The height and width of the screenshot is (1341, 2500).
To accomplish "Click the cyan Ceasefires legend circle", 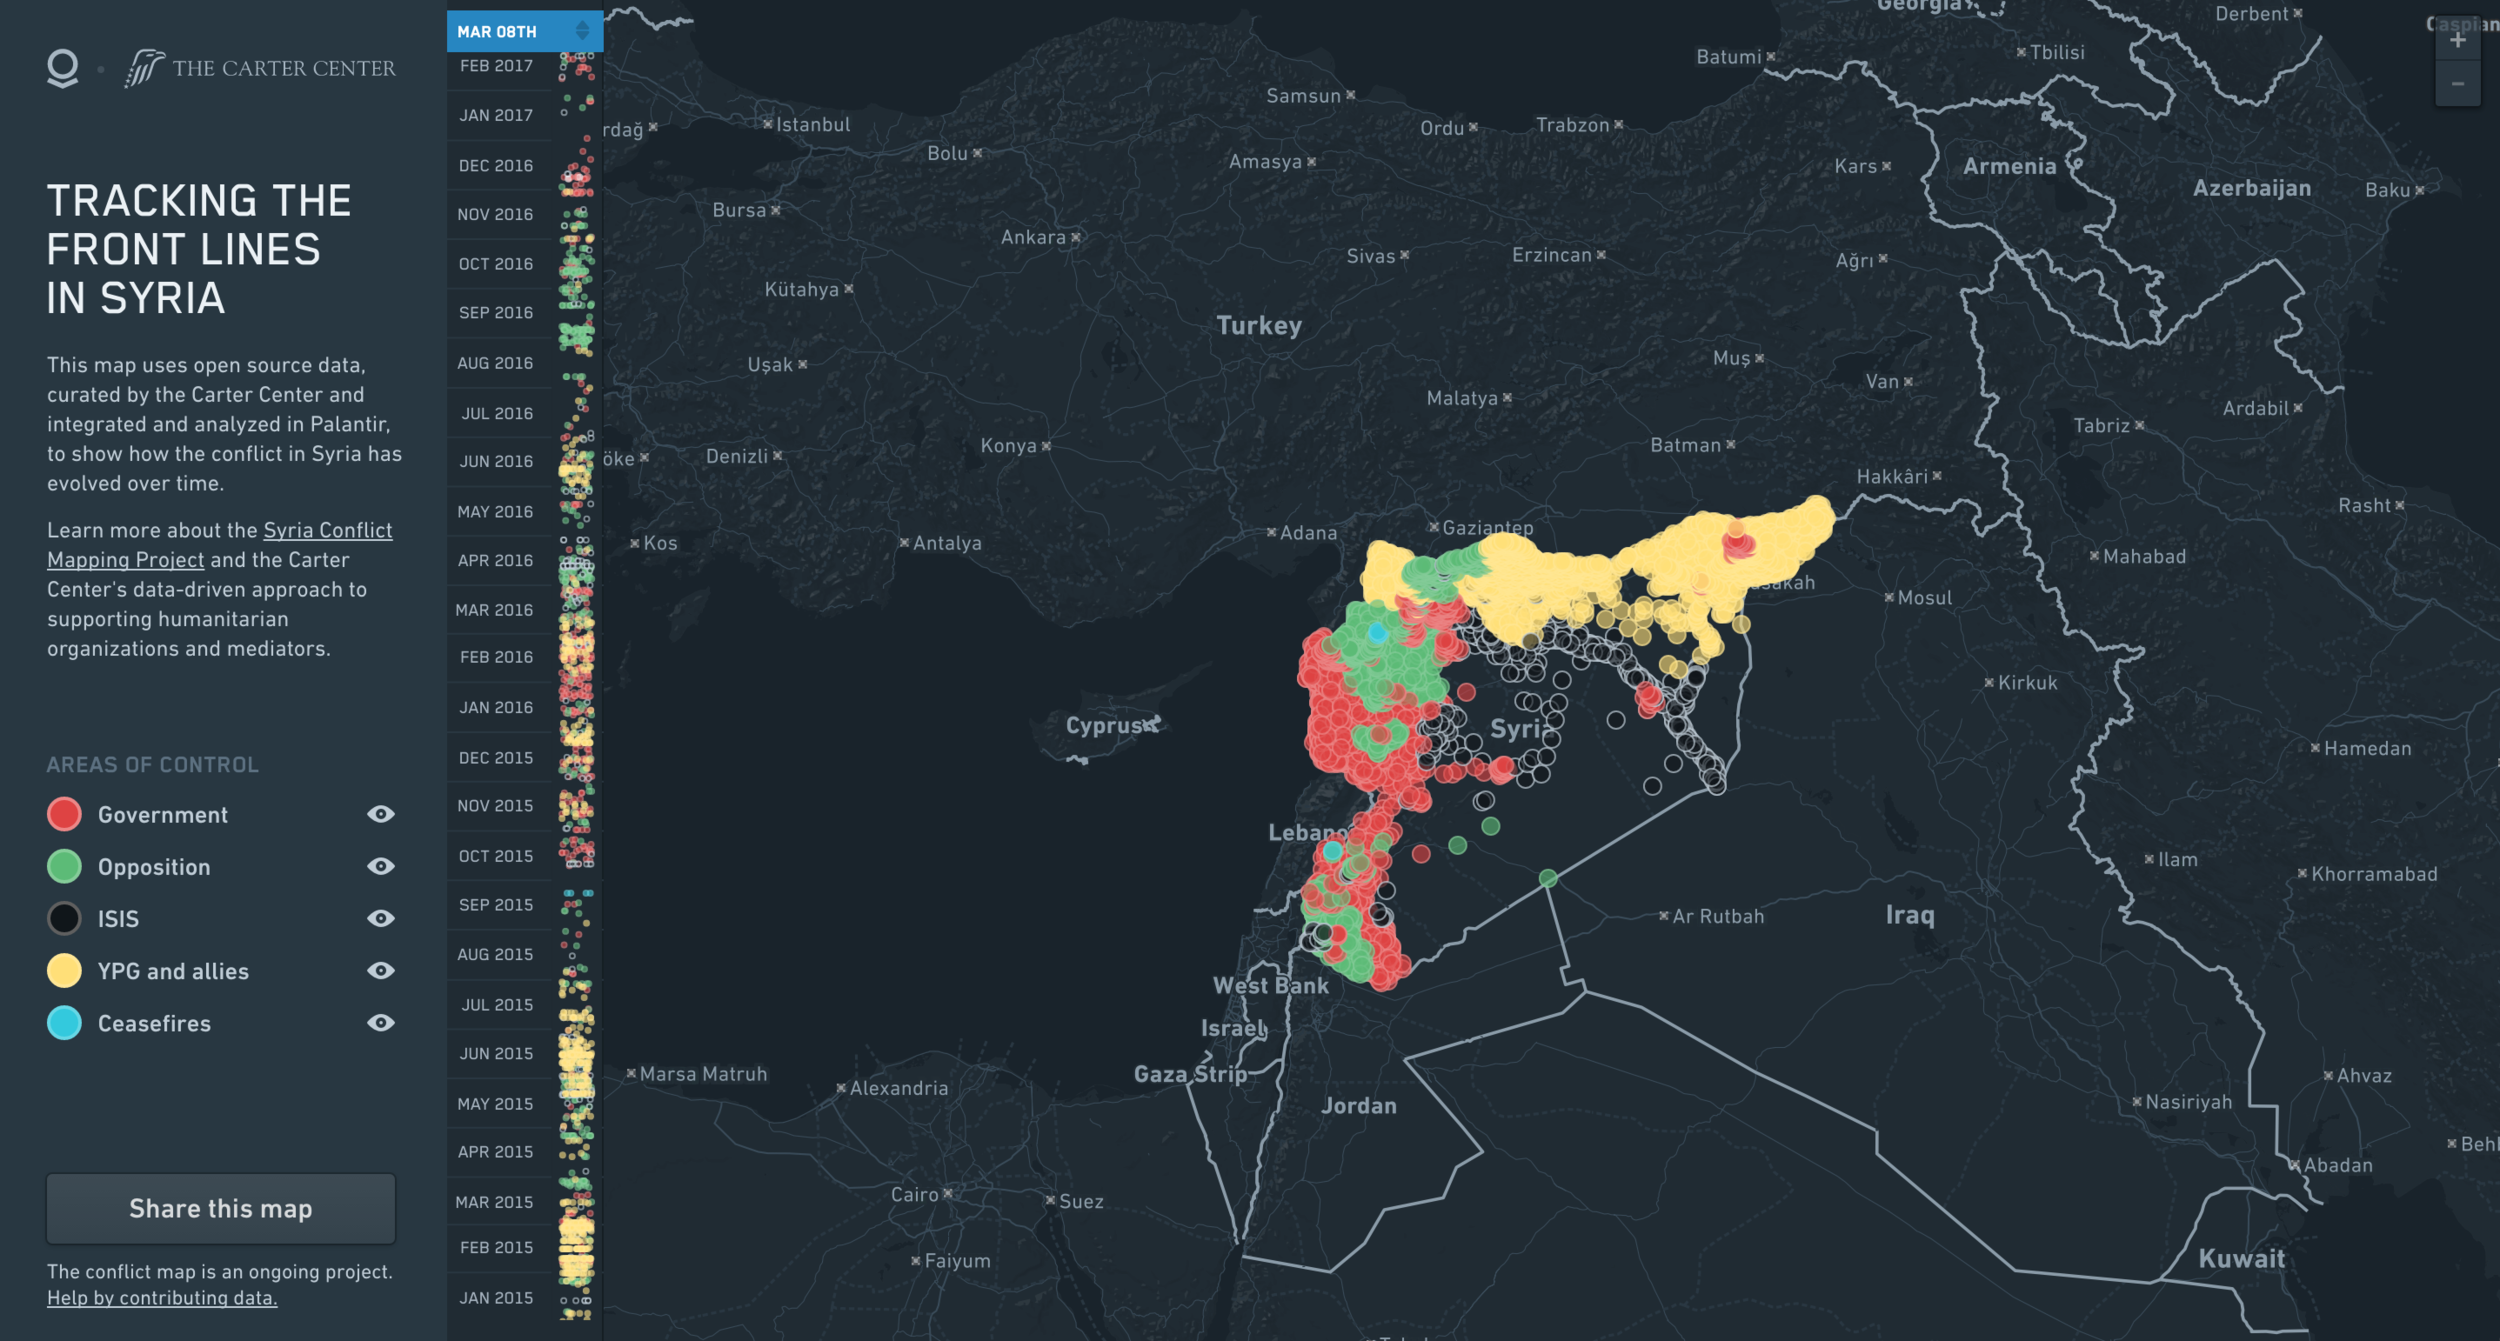I will [x=64, y=1022].
